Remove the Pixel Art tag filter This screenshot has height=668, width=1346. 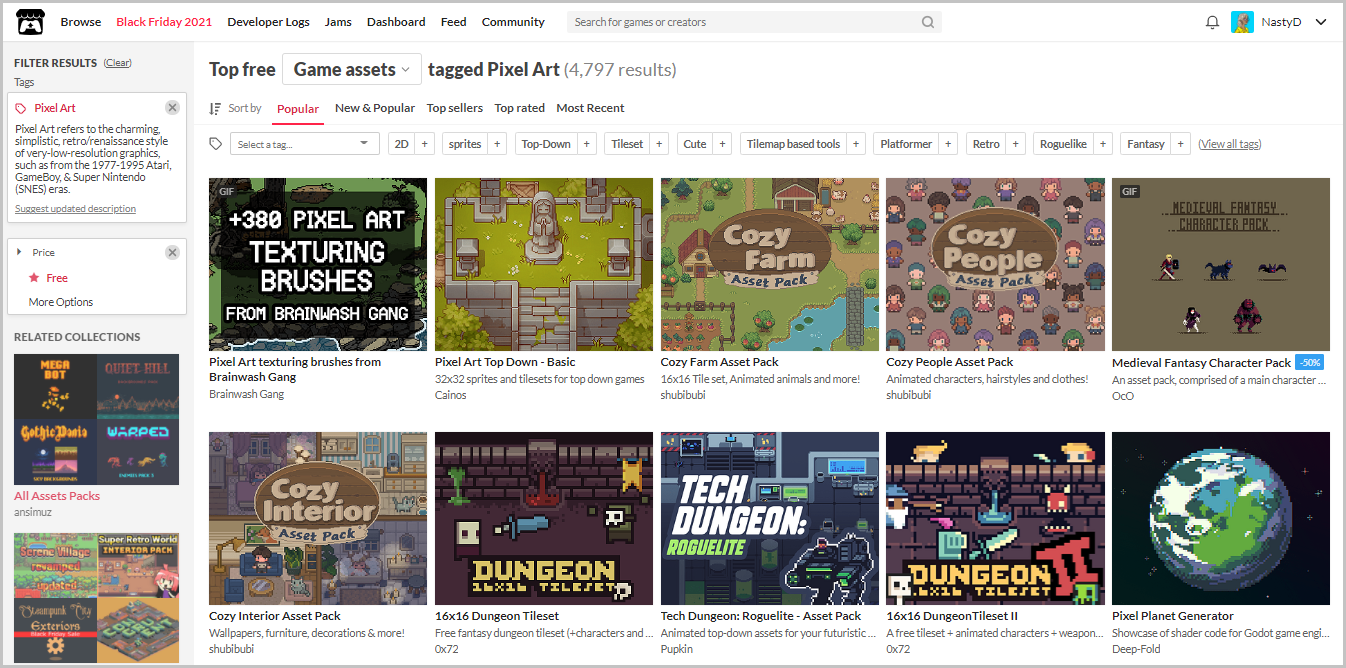pos(172,108)
